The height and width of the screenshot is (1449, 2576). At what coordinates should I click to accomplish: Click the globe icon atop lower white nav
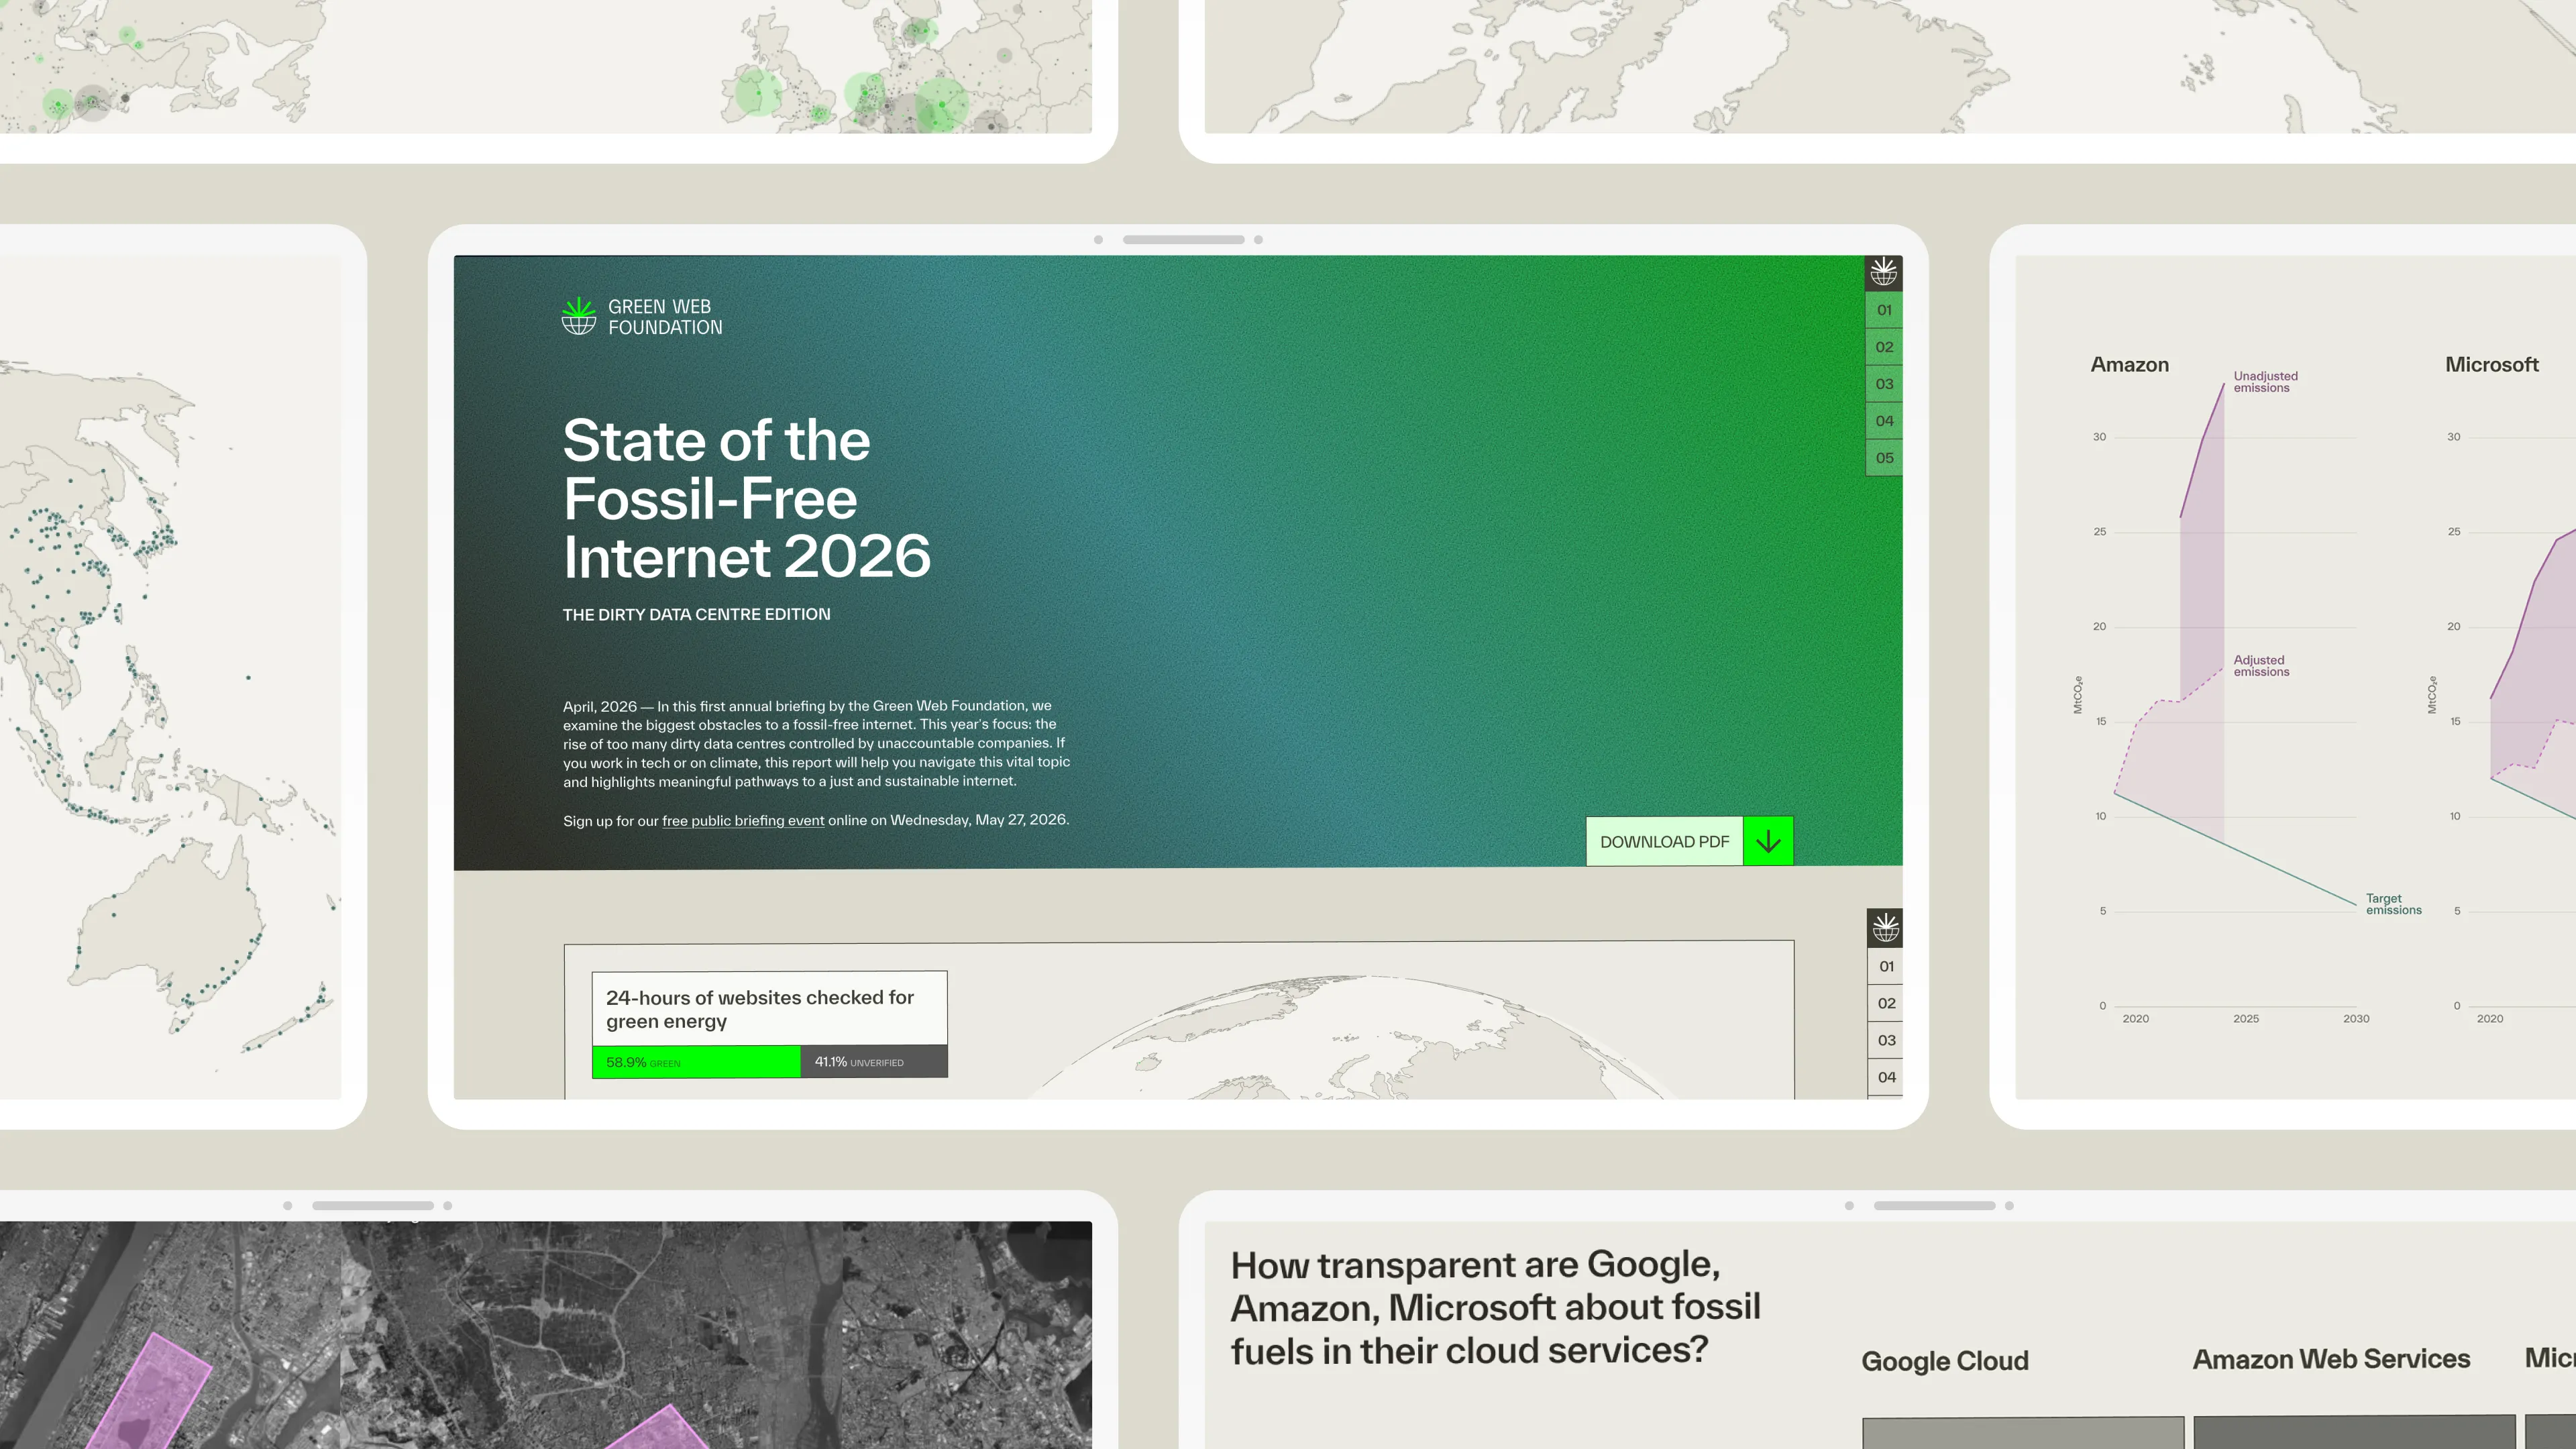pyautogui.click(x=1886, y=928)
